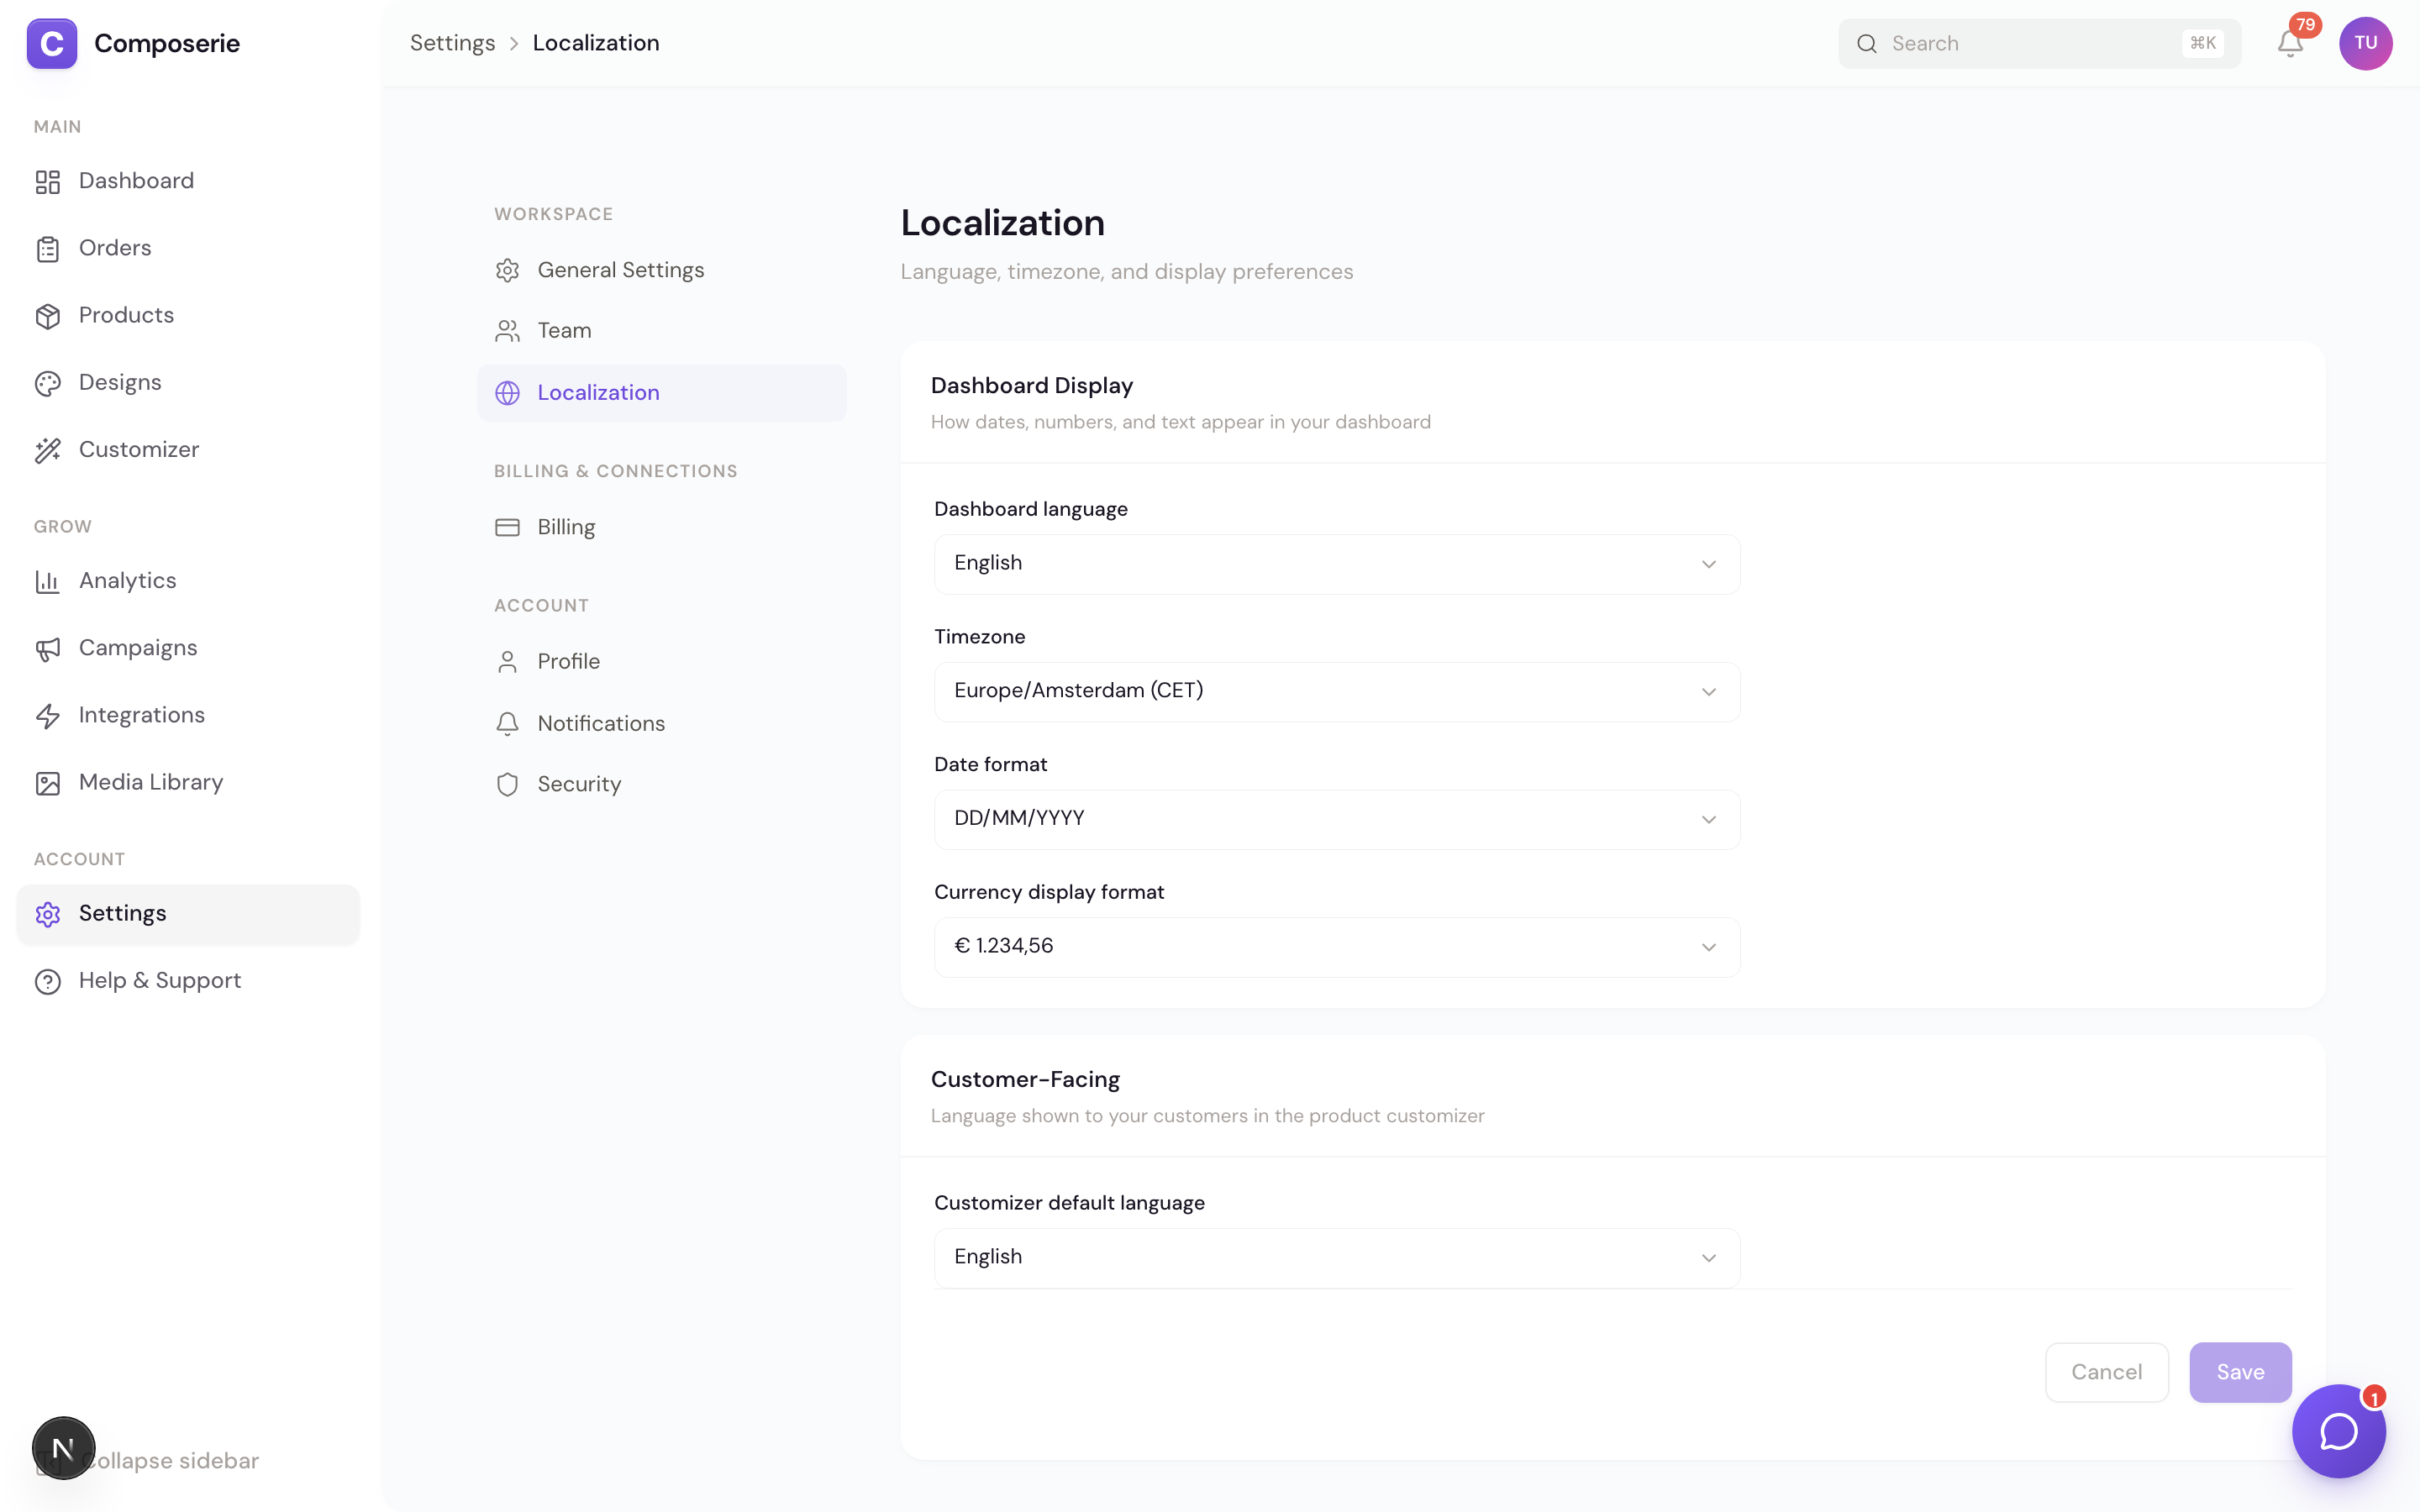Navigate to Products
This screenshot has width=2420, height=1512.
[x=188, y=315]
